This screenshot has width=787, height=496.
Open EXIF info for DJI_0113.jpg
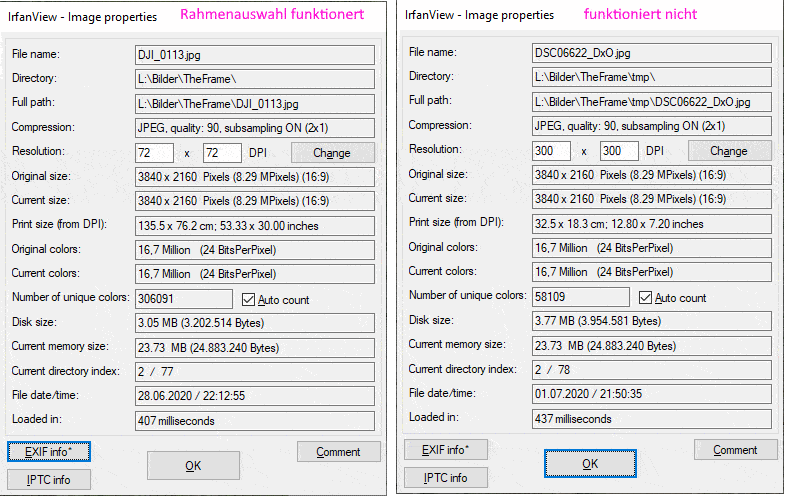pos(49,452)
